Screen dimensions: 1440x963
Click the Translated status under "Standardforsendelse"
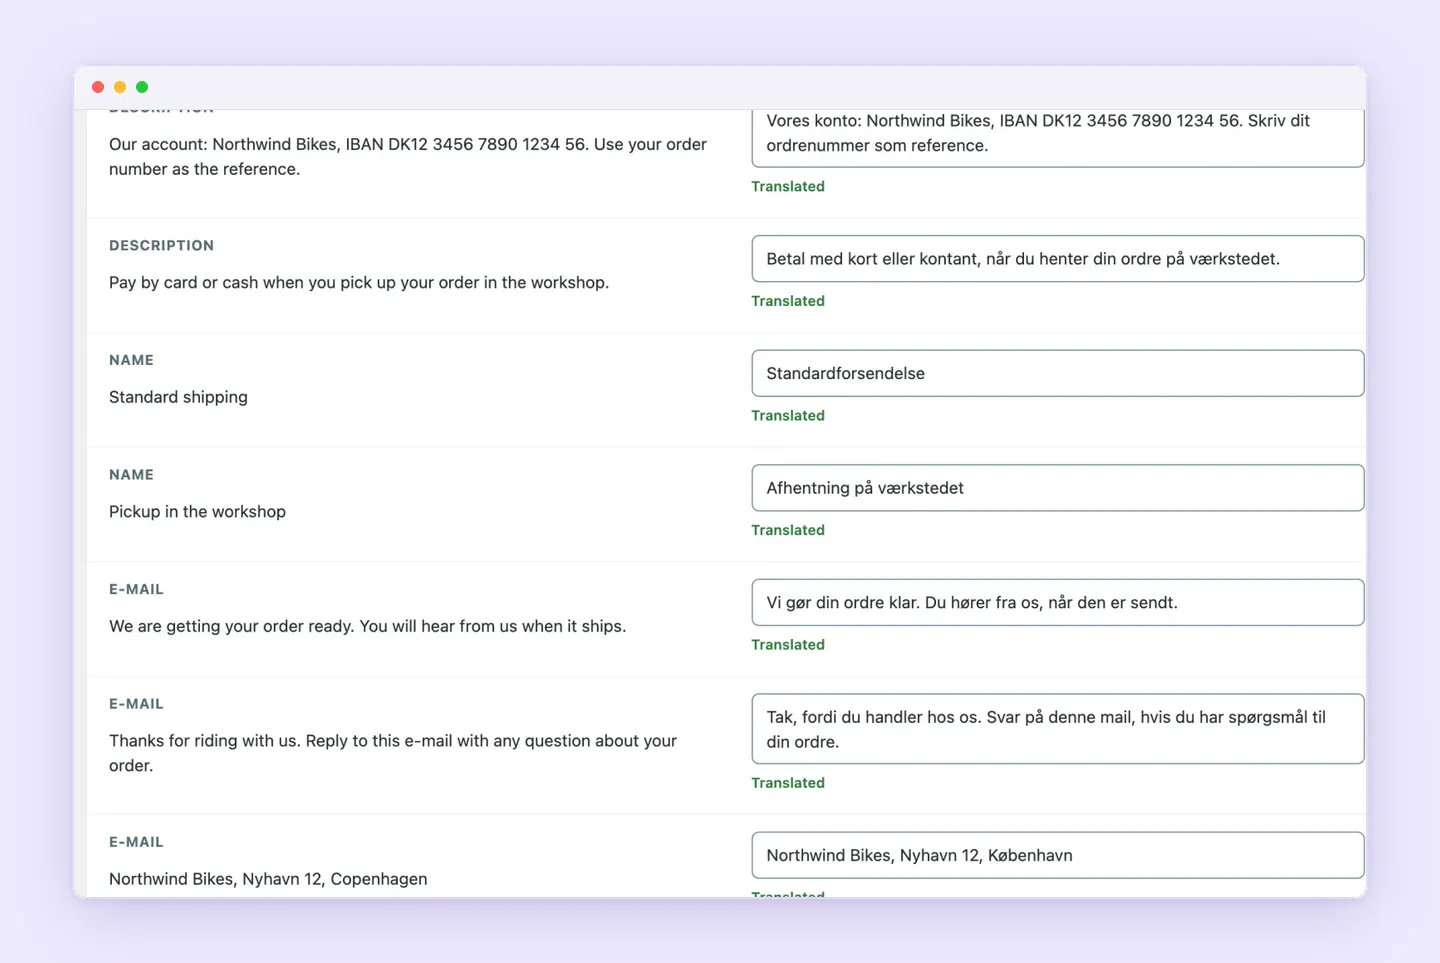(x=788, y=416)
